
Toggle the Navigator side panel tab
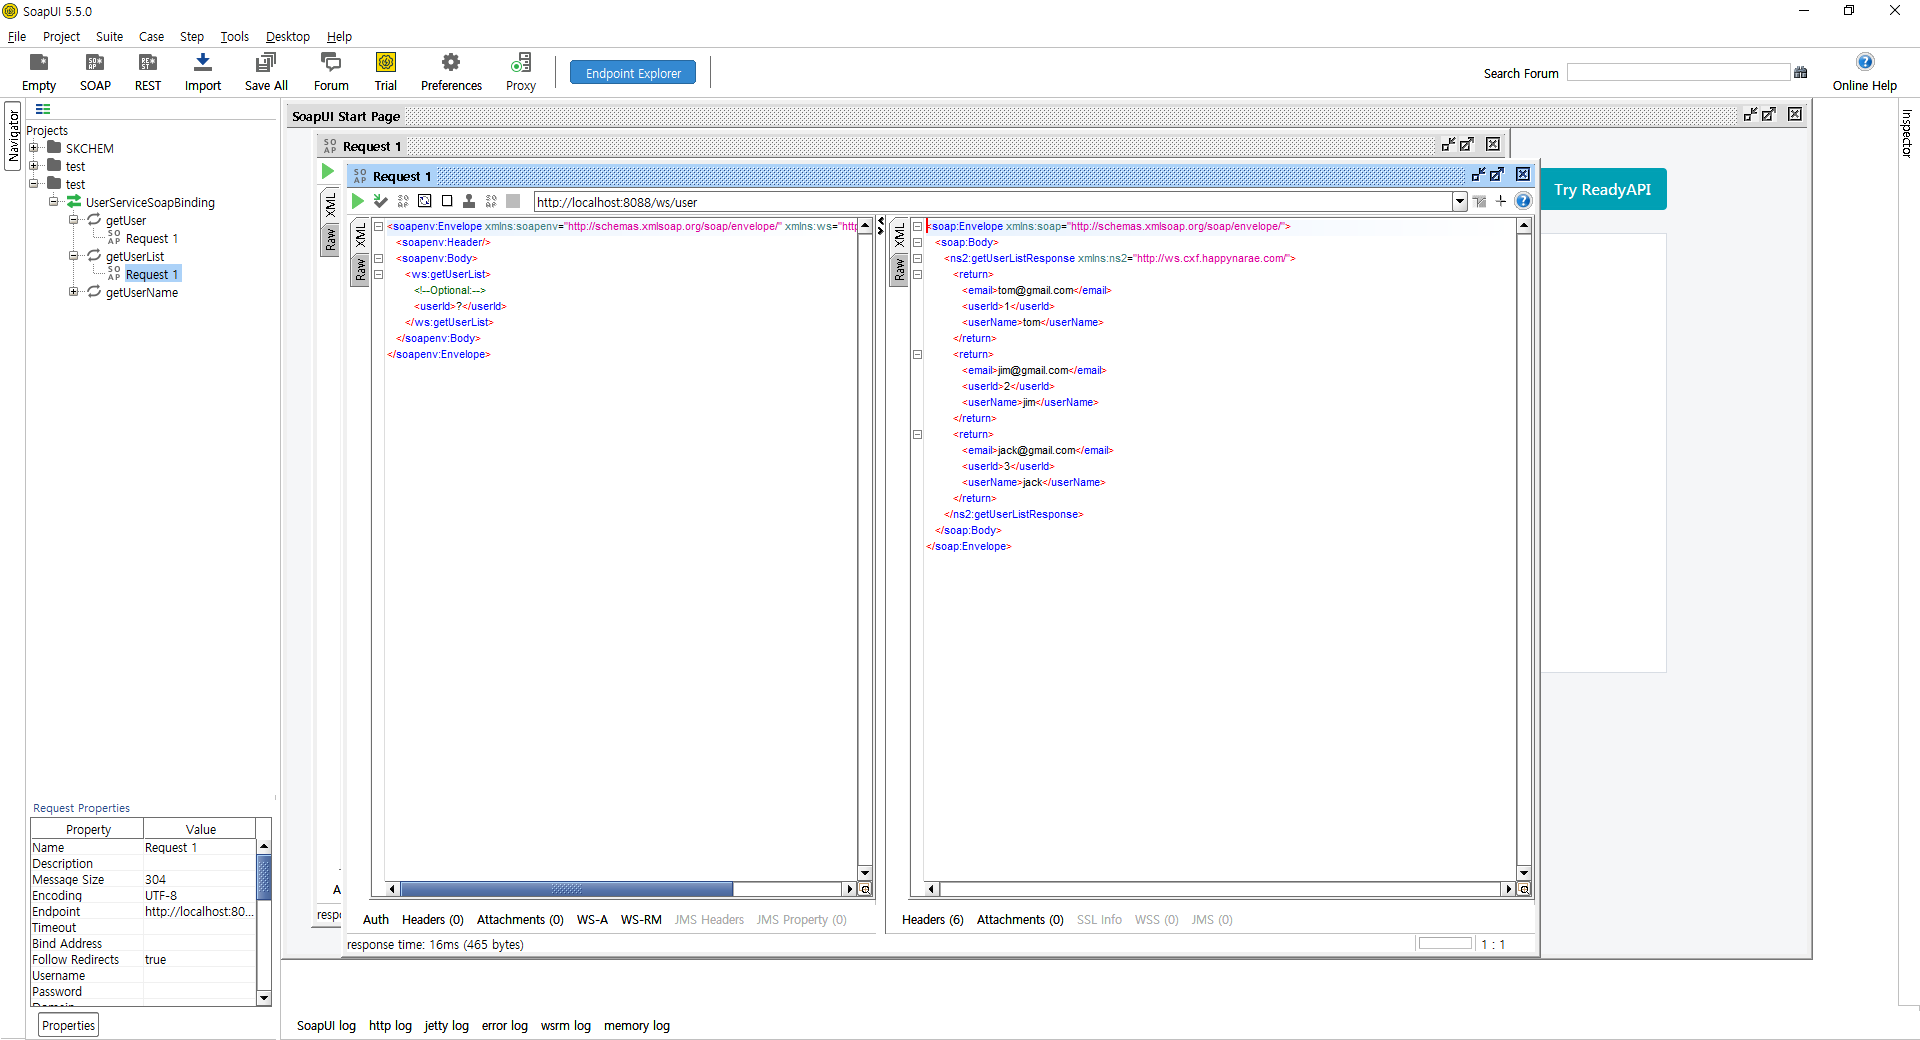[13, 136]
